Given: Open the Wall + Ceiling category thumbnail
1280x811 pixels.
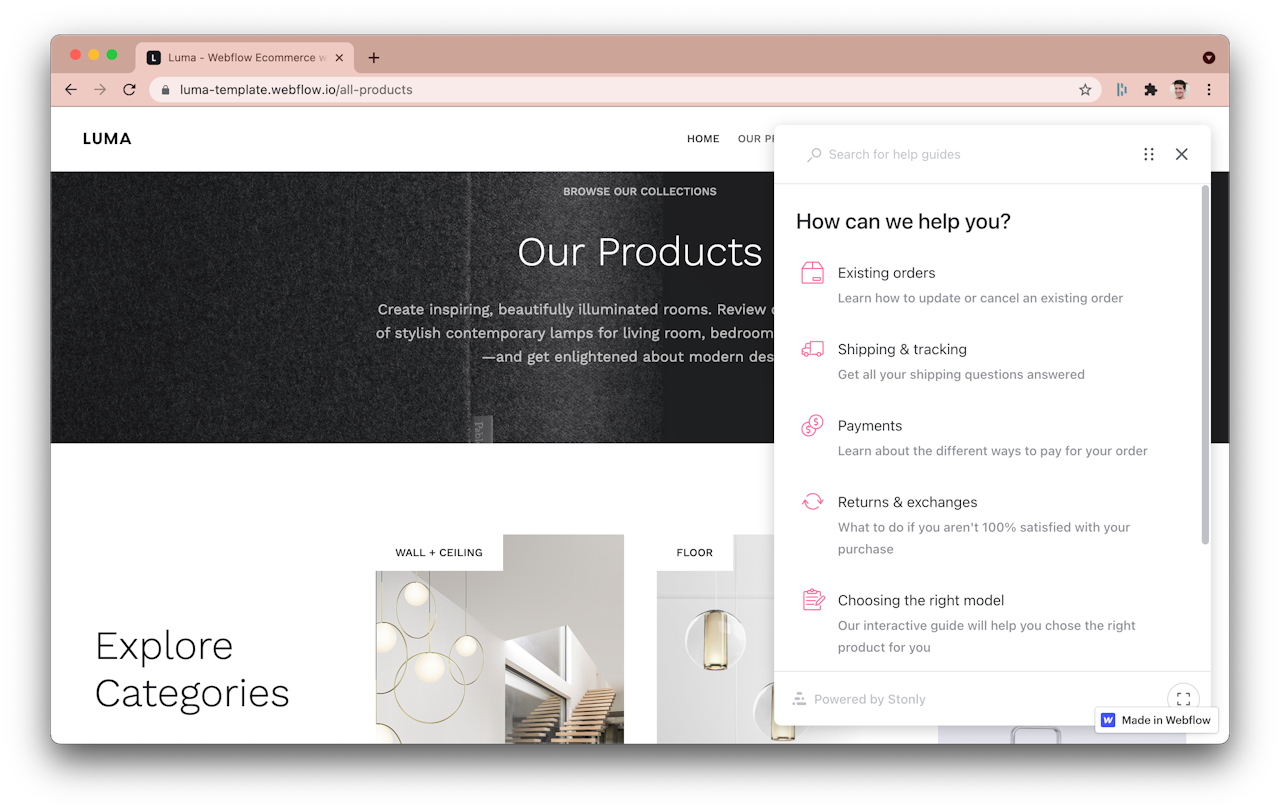Looking at the screenshot, I should (x=500, y=639).
